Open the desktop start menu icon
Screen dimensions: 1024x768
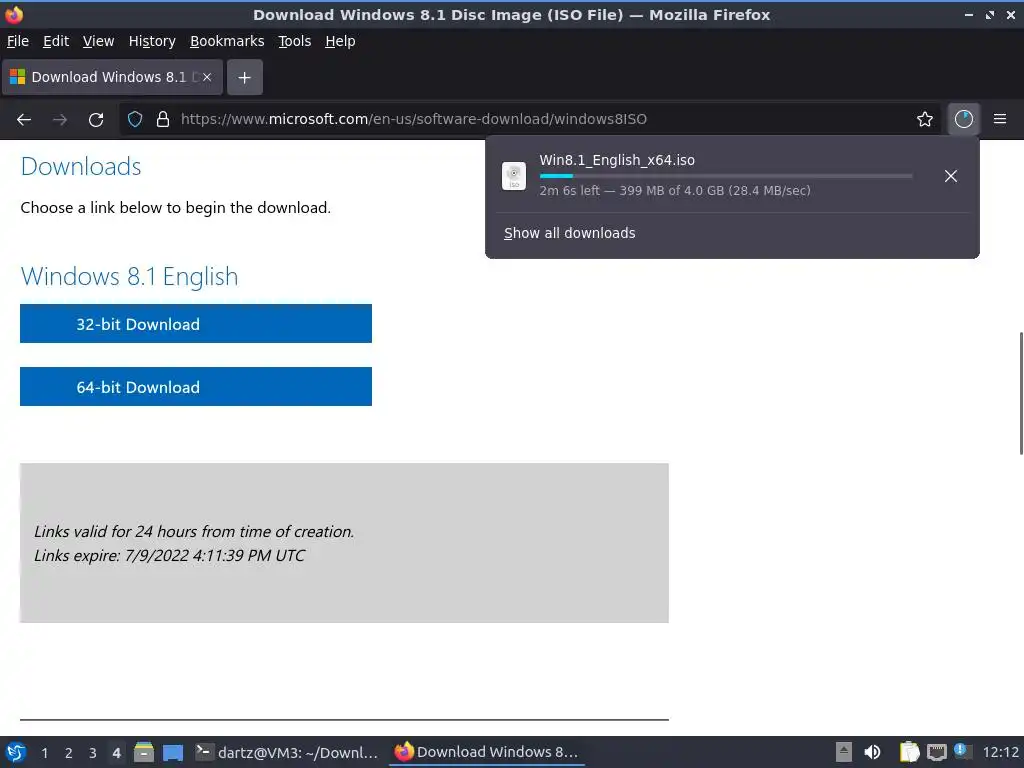(16, 752)
